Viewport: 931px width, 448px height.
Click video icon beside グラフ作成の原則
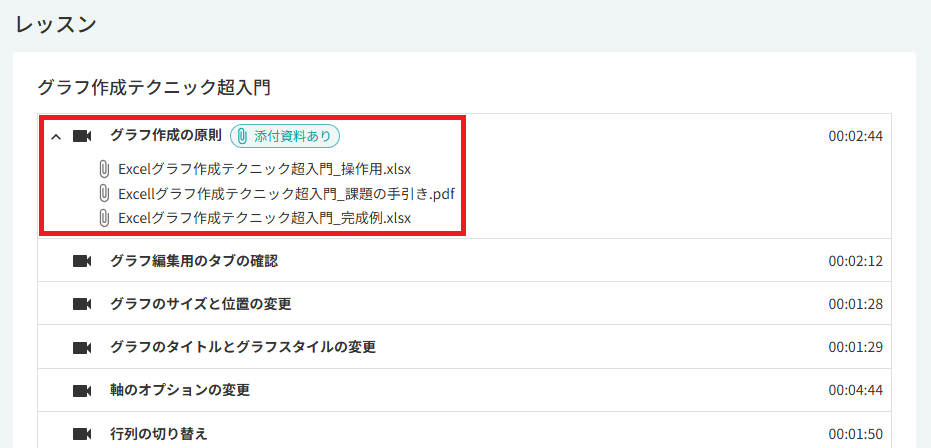click(82, 136)
